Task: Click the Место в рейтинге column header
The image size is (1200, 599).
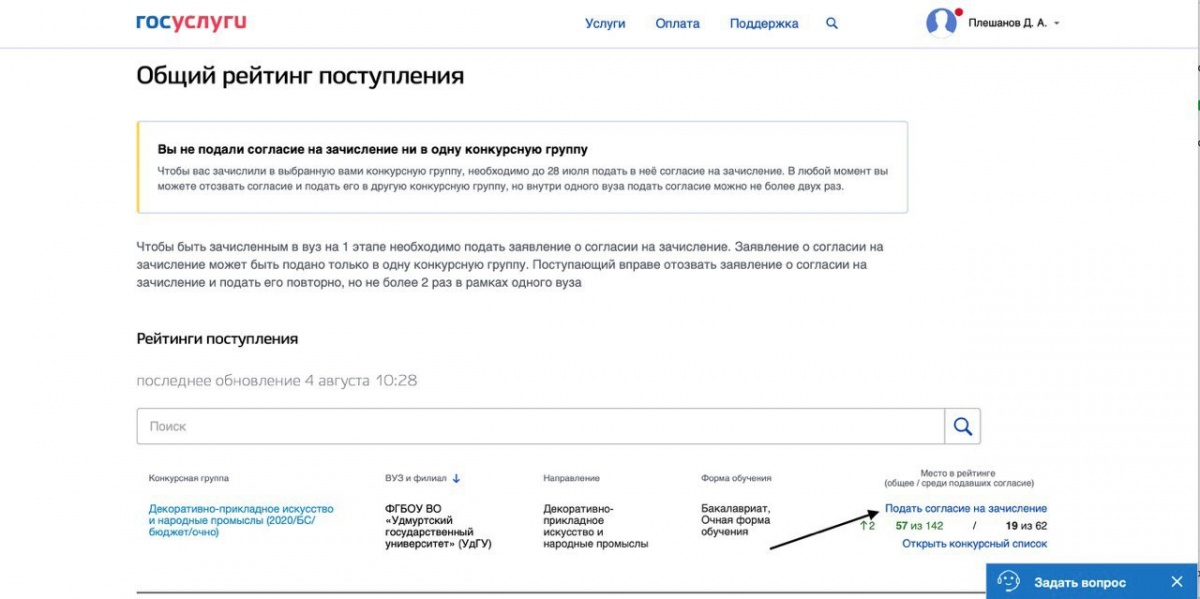Action: (x=959, y=477)
